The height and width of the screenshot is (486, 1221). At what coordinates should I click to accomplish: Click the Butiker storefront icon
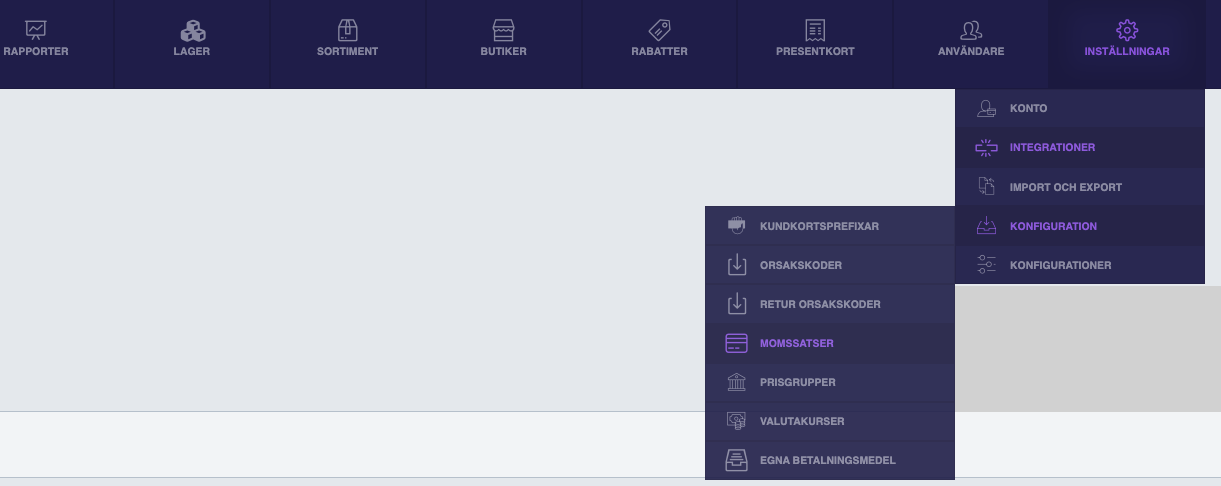click(504, 31)
